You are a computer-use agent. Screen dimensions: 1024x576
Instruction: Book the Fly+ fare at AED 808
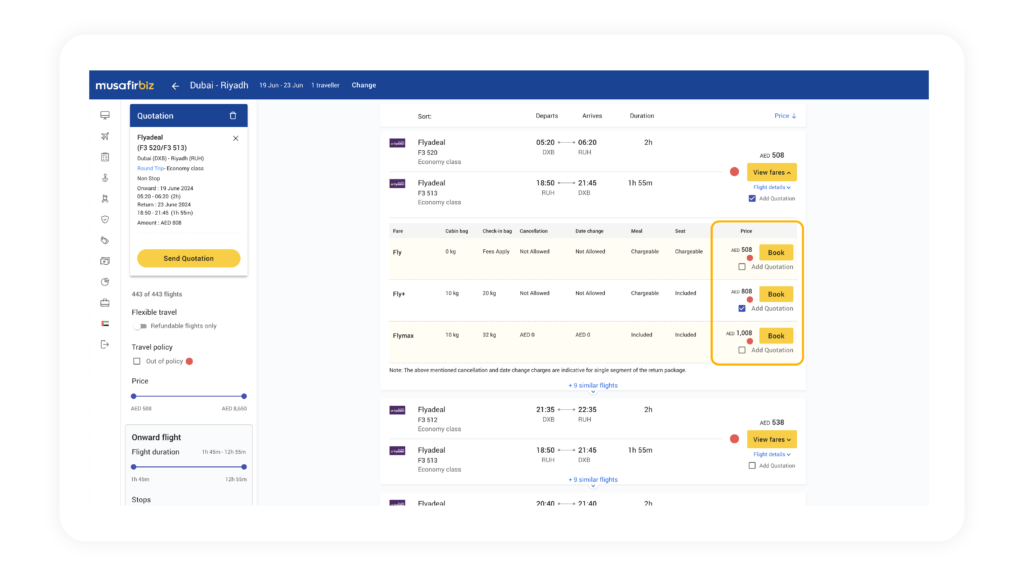click(x=776, y=295)
